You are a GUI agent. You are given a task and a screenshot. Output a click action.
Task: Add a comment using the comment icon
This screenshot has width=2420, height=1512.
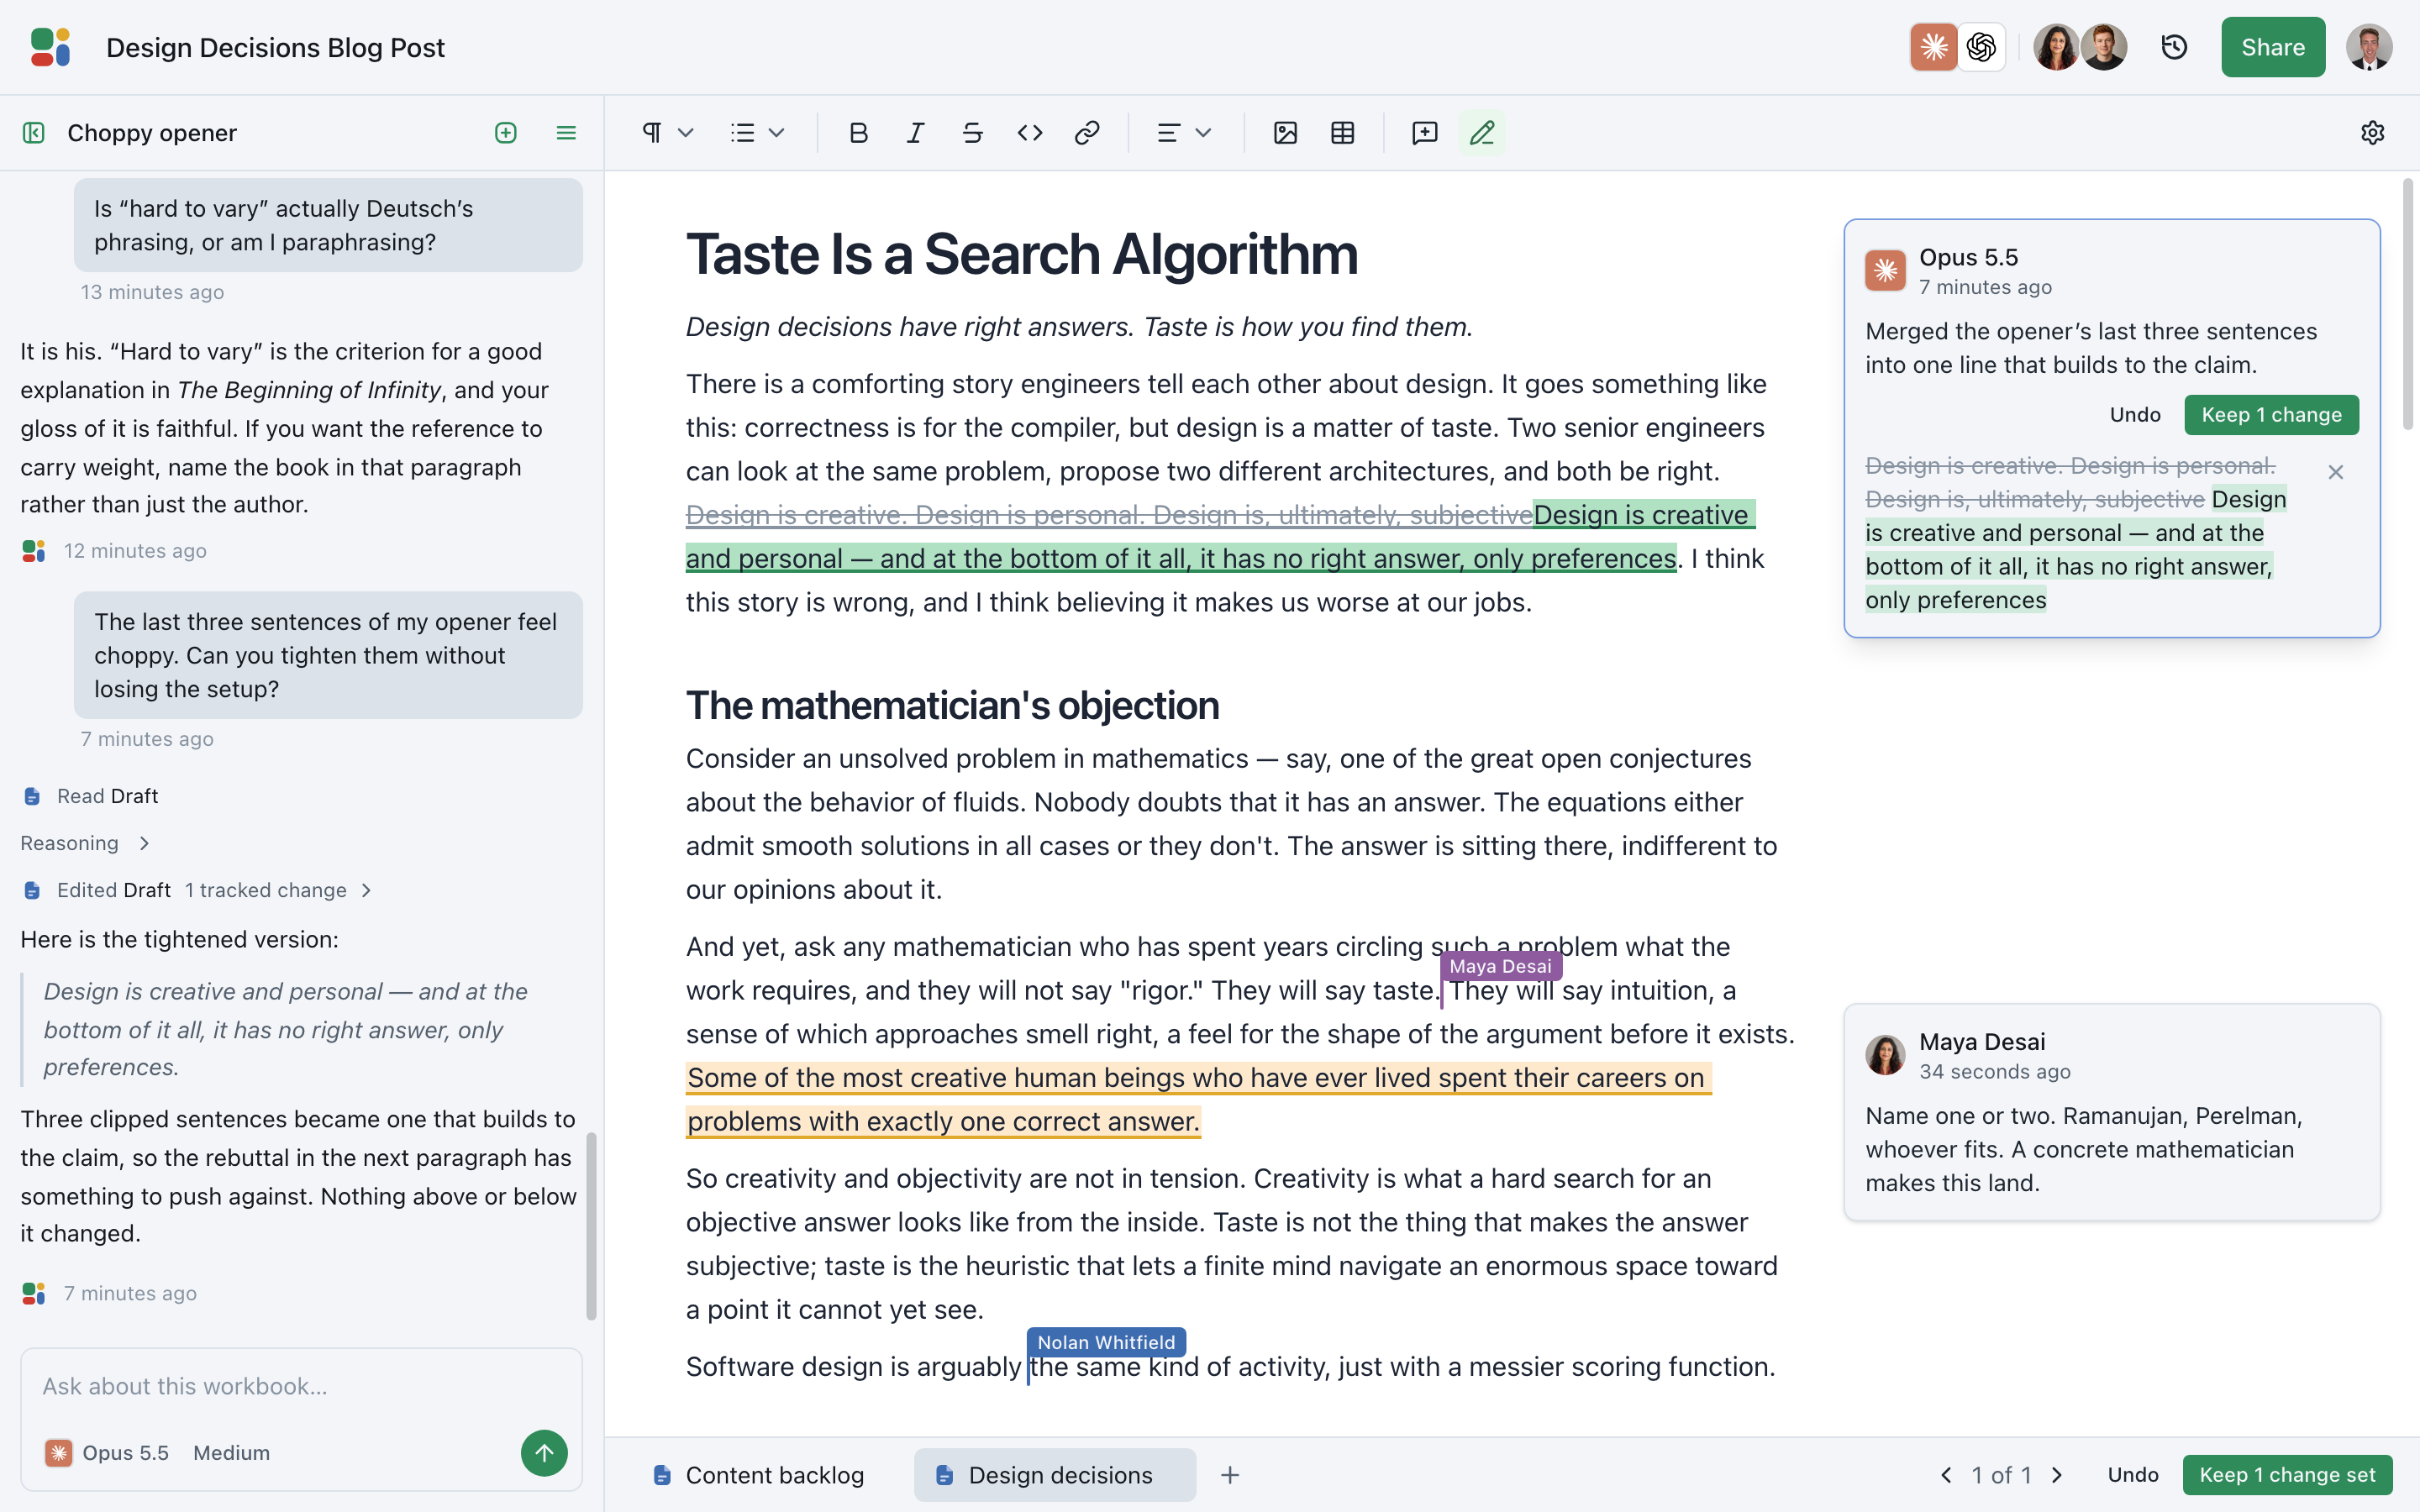click(x=1424, y=133)
